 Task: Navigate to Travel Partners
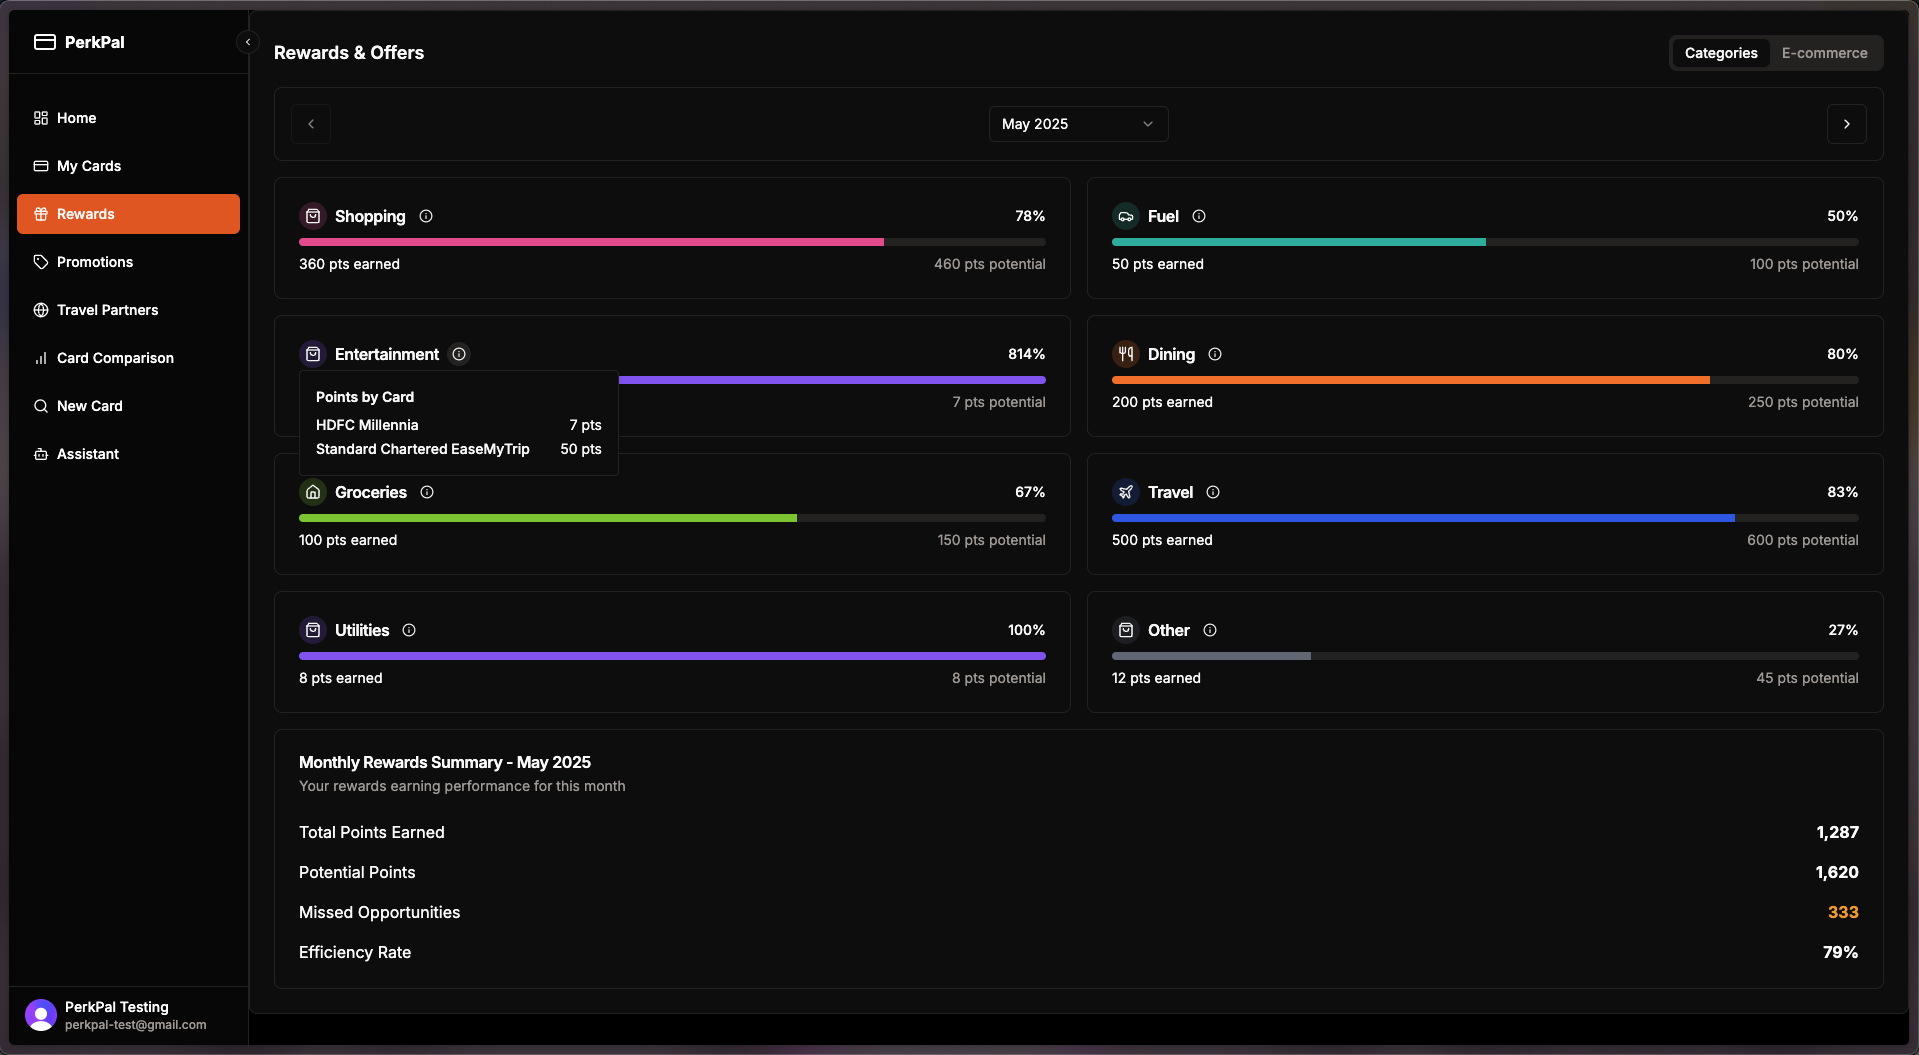pos(128,310)
